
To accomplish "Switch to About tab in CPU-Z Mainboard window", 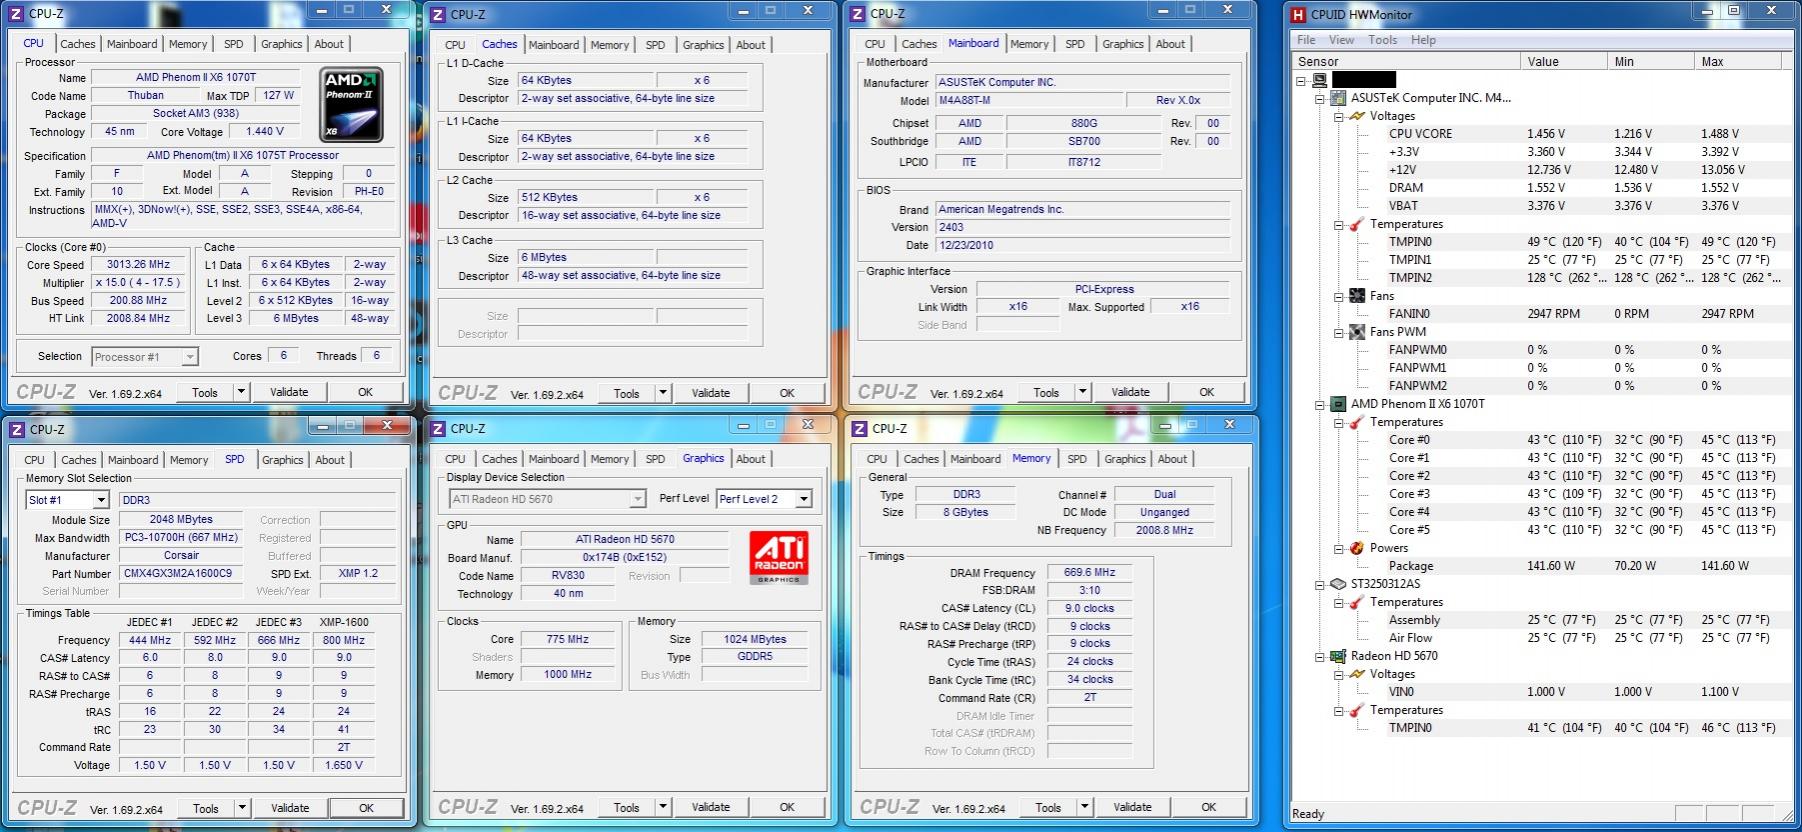I will 1170,44.
